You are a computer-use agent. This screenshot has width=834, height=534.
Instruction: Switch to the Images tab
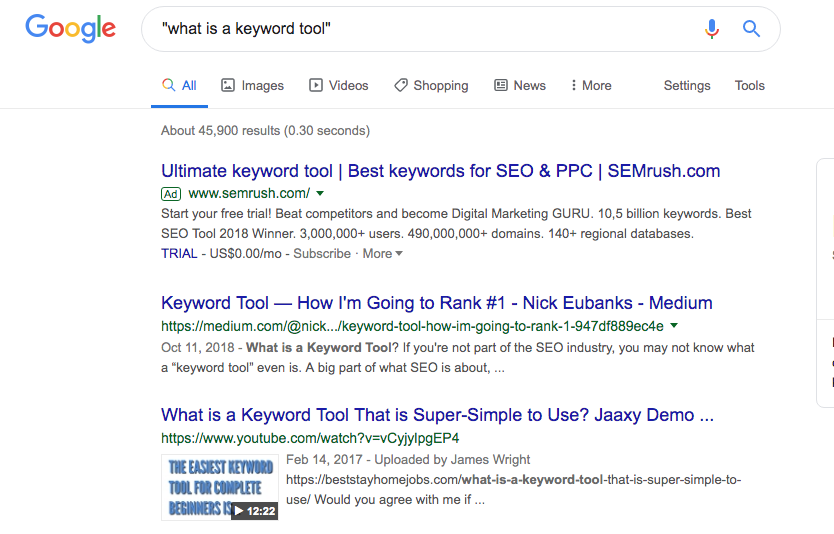pos(253,86)
